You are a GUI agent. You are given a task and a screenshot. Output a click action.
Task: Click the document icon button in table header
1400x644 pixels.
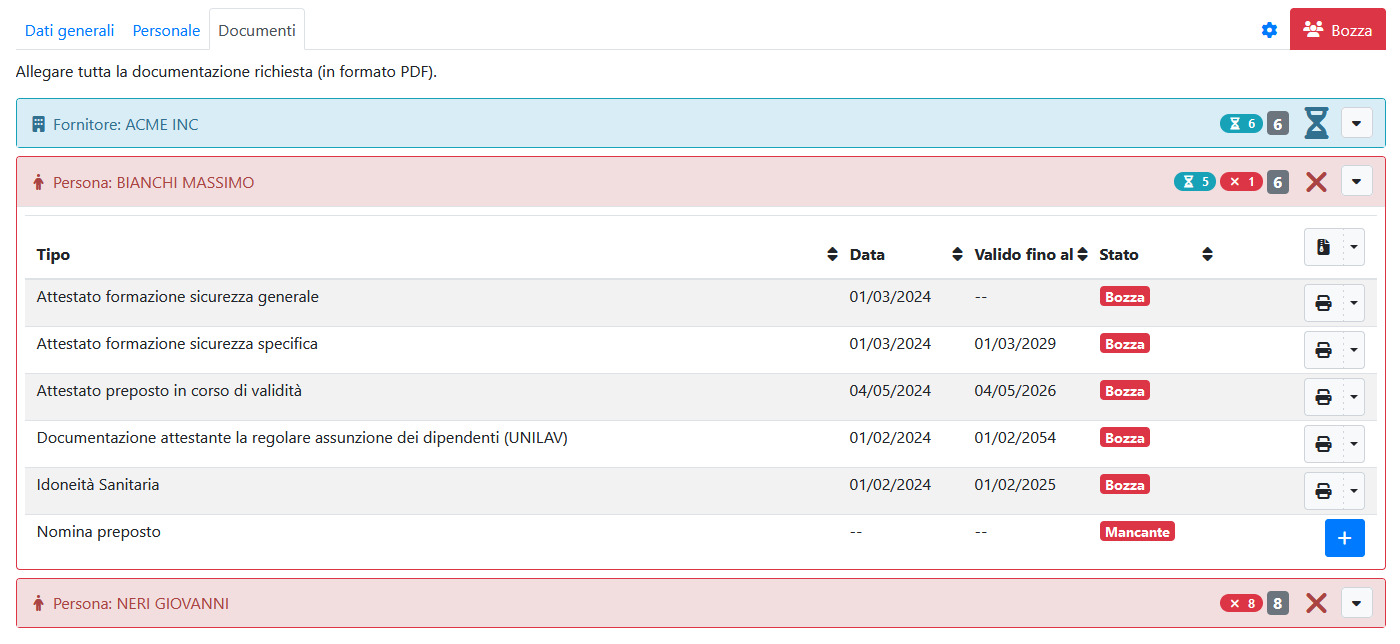coord(1323,247)
